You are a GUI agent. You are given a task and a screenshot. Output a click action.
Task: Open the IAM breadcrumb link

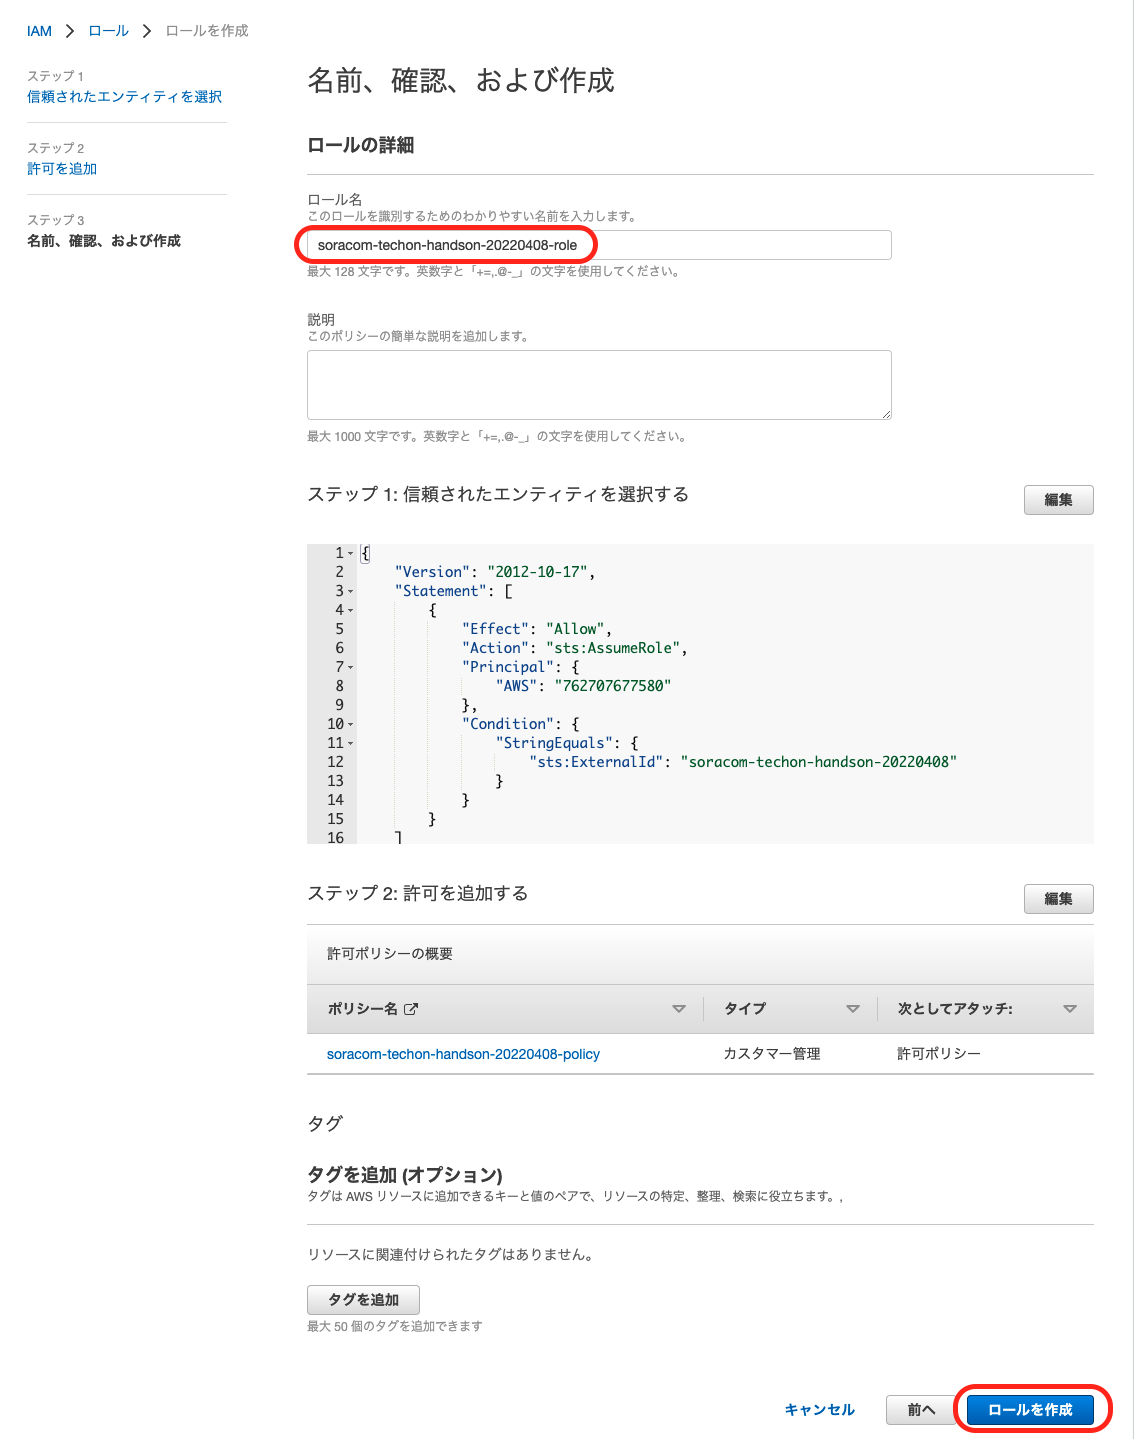pos(39,31)
